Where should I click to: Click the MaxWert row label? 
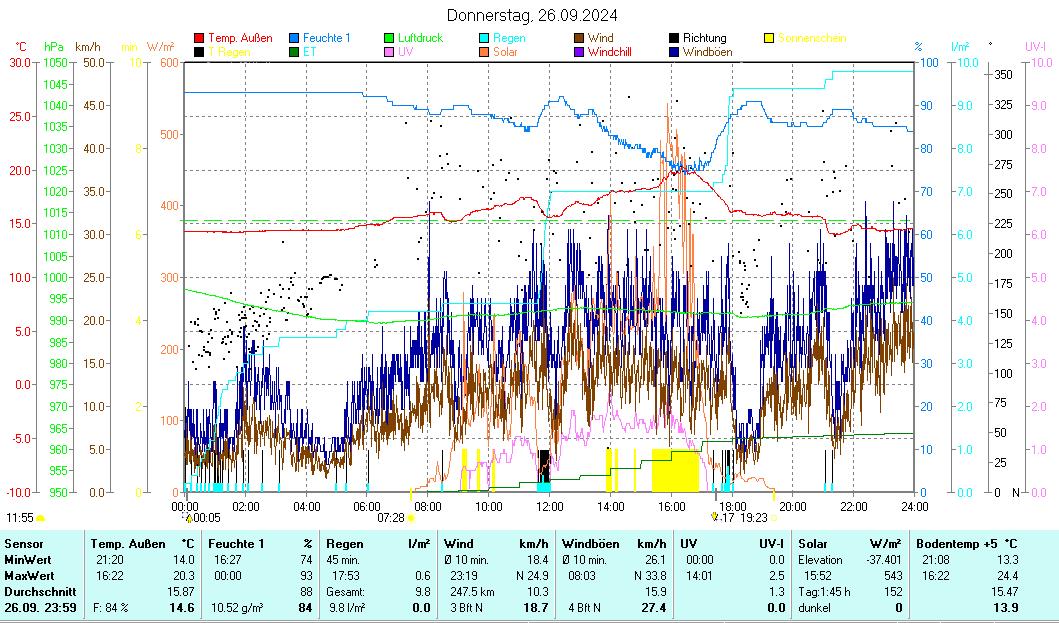tap(28, 576)
